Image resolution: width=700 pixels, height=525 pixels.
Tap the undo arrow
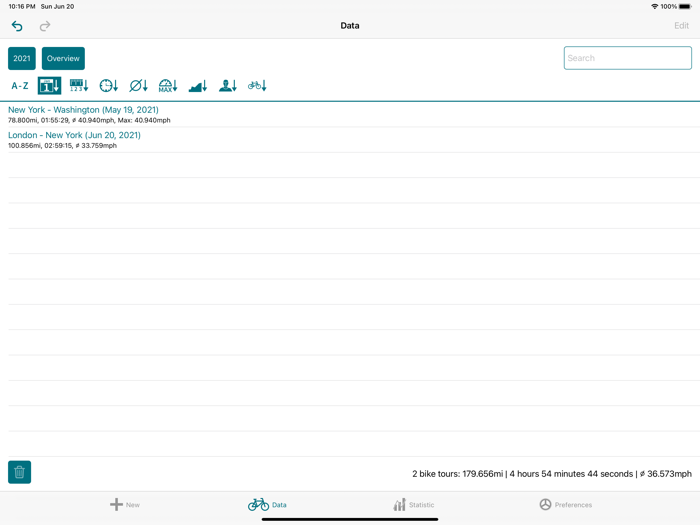[17, 26]
